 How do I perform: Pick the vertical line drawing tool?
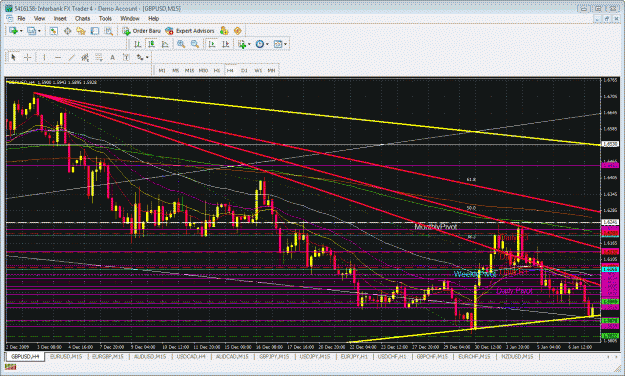pyautogui.click(x=44, y=57)
